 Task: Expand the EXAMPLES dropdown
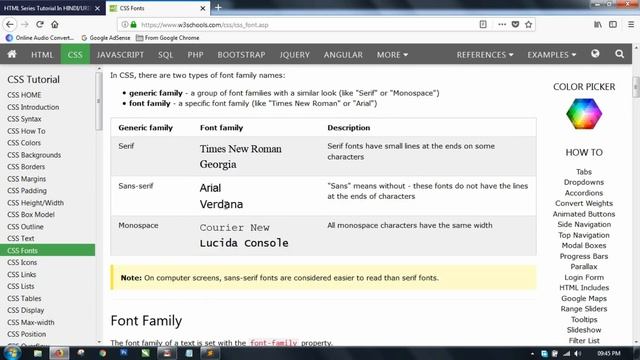coord(551,55)
